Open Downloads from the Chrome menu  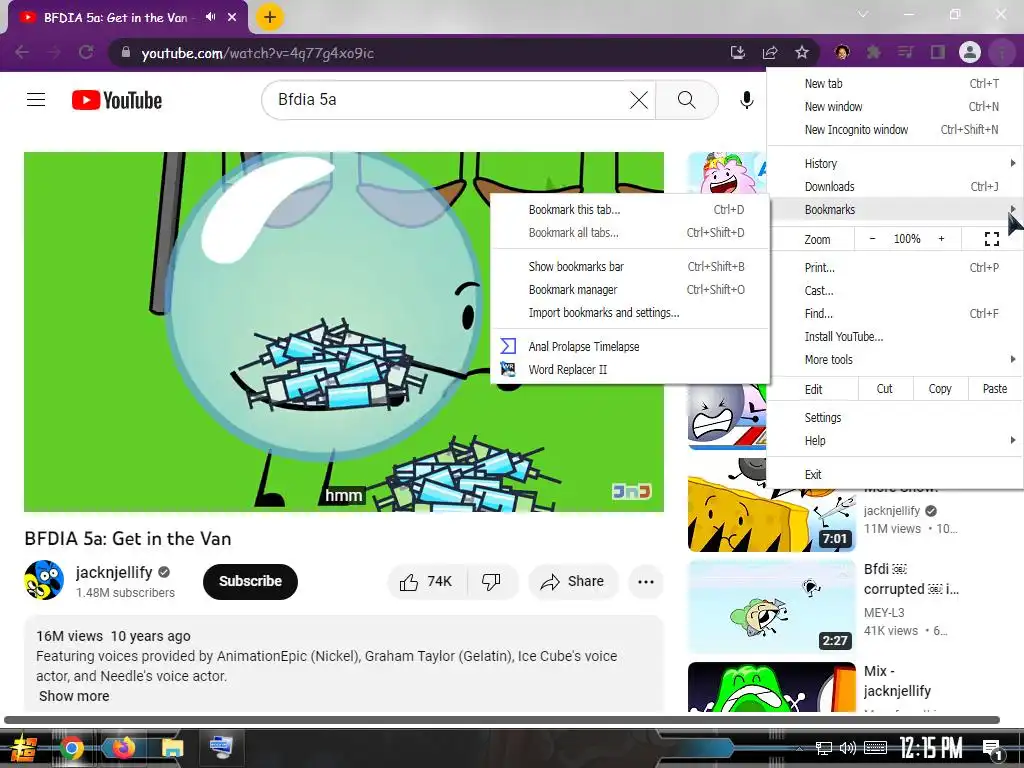click(895, 186)
